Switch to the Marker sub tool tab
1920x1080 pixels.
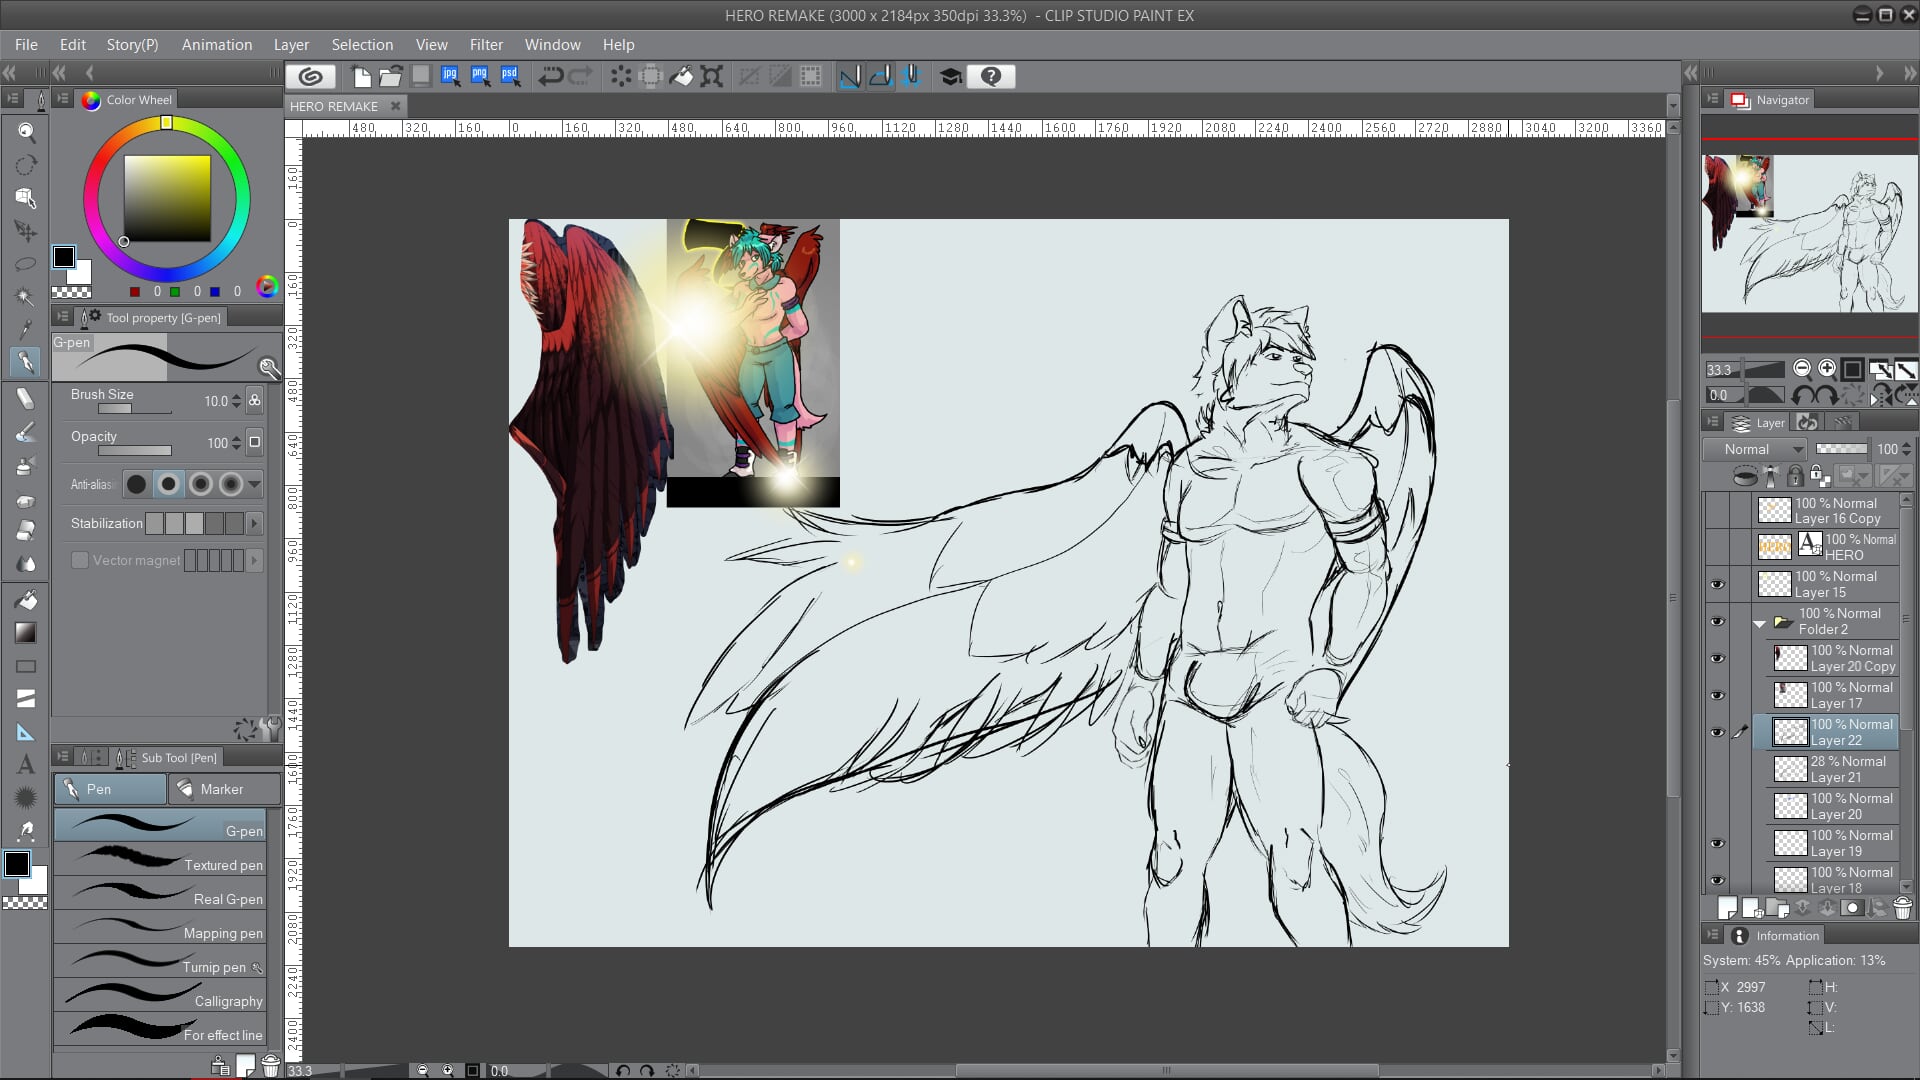222,789
